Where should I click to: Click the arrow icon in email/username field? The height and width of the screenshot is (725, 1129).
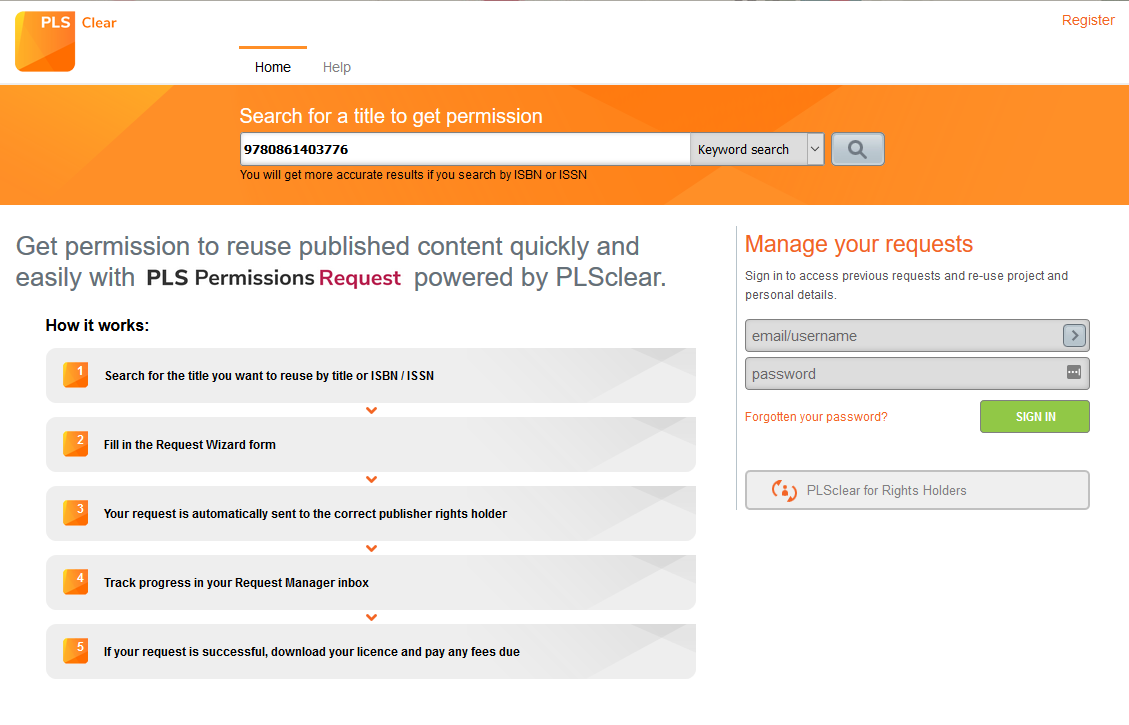pos(1074,336)
